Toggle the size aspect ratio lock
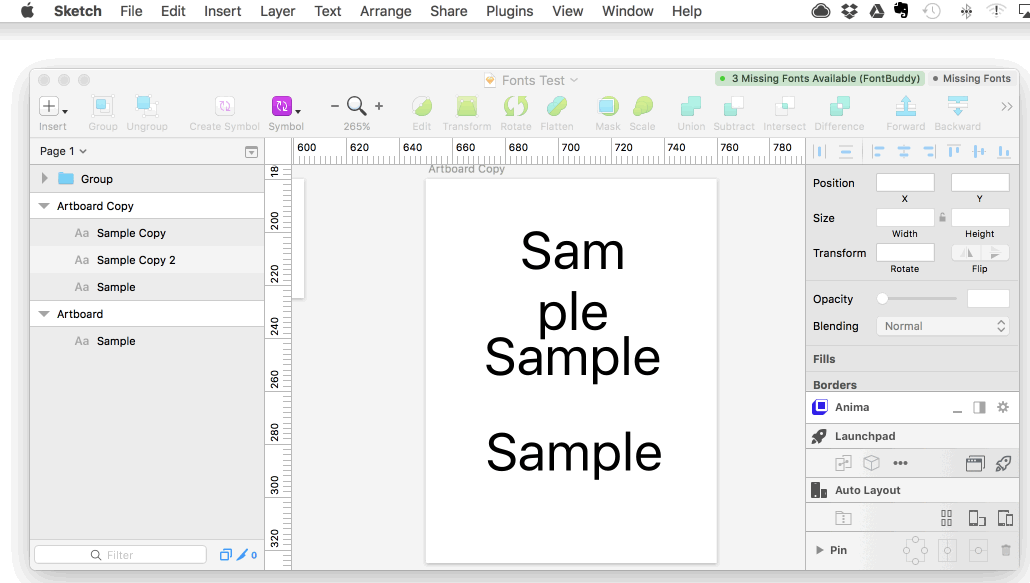This screenshot has height=583, width=1030. [942, 217]
